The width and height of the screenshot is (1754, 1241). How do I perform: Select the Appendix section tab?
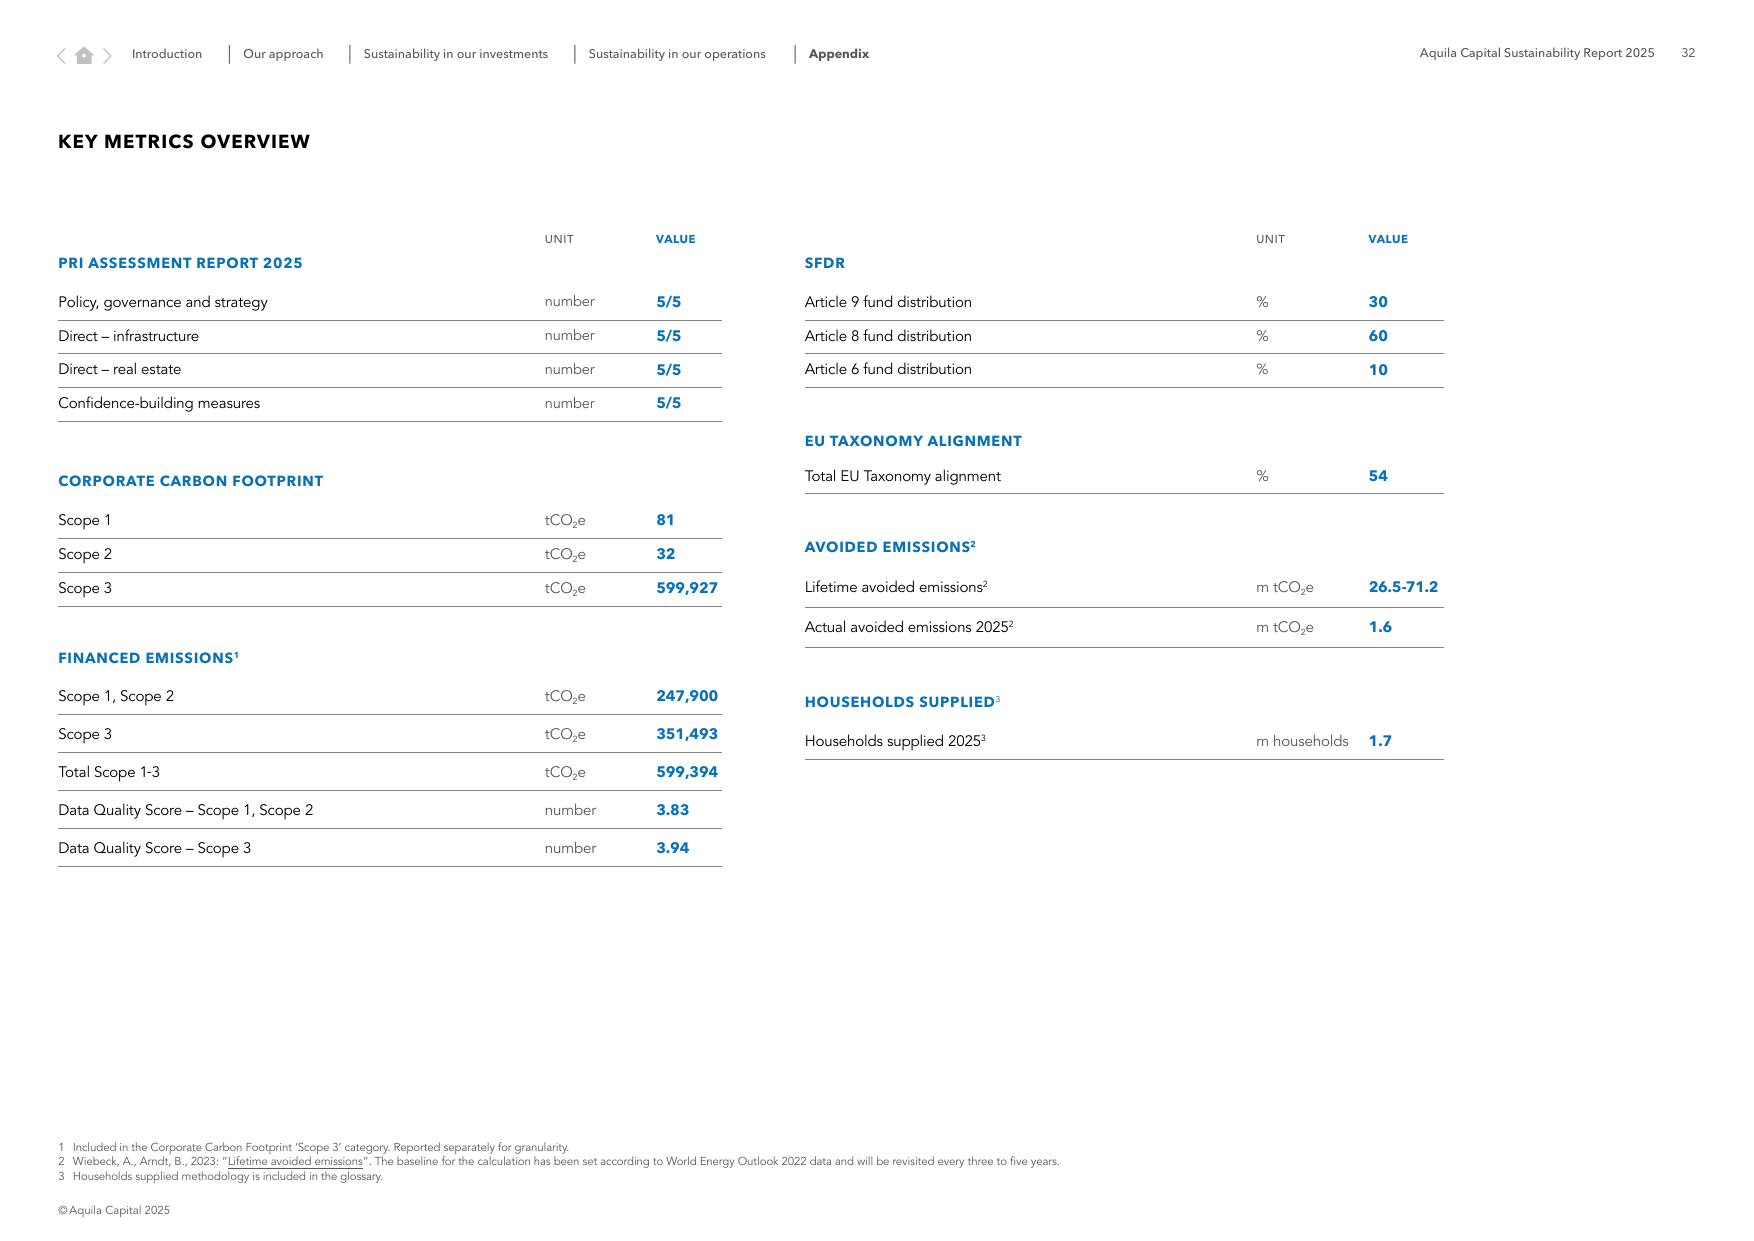(x=839, y=54)
